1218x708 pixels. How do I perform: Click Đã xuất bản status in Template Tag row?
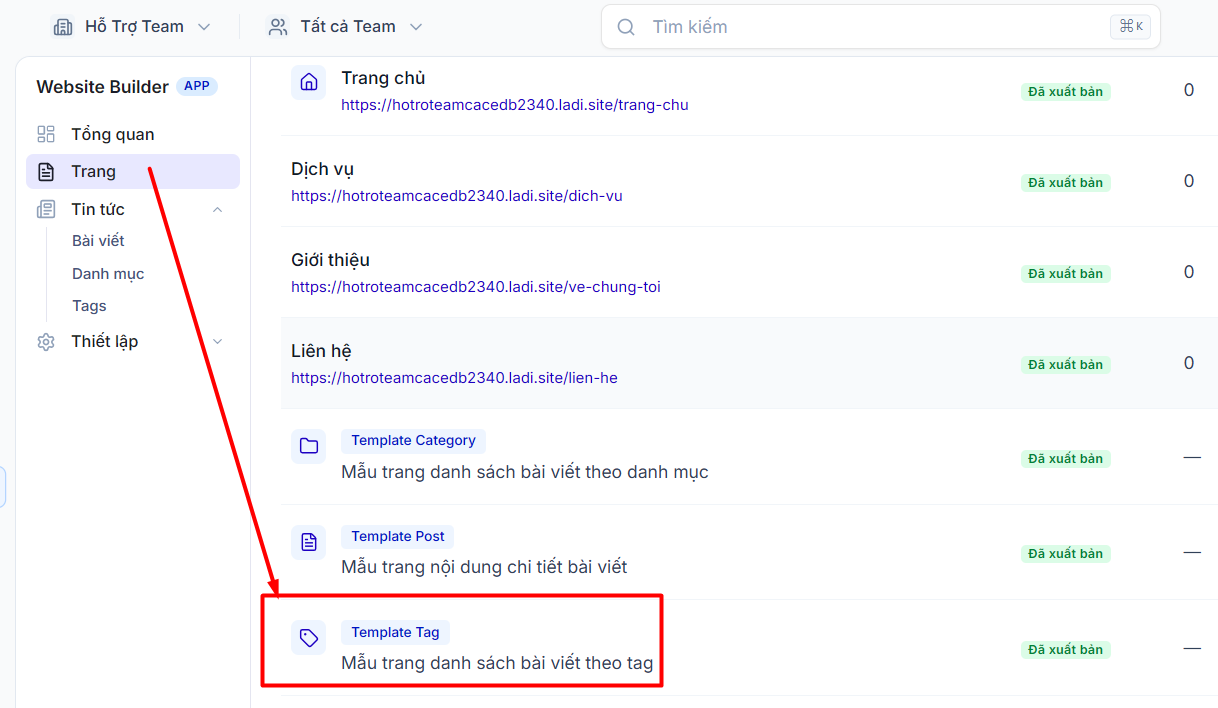pos(1066,650)
